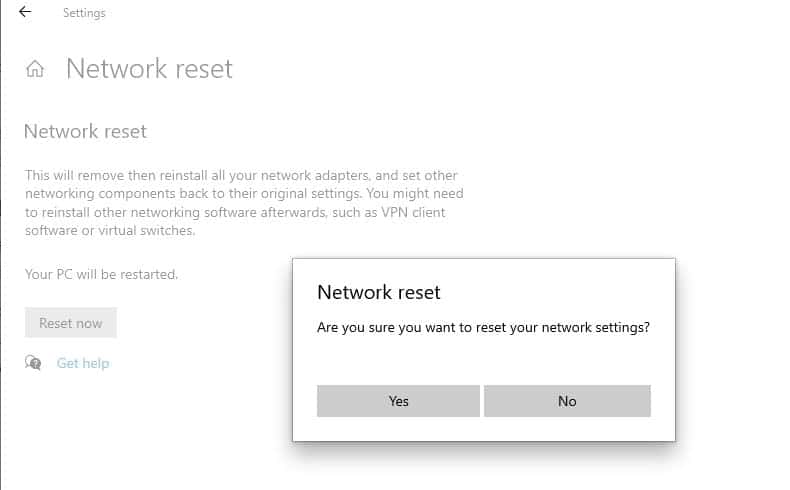This screenshot has width=790, height=490.
Task: Confirm network reset by clicking Yes
Action: [x=398, y=401]
